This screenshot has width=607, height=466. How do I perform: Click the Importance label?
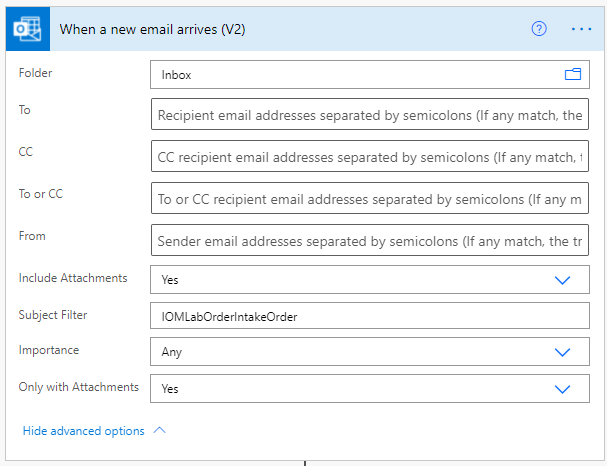point(49,350)
